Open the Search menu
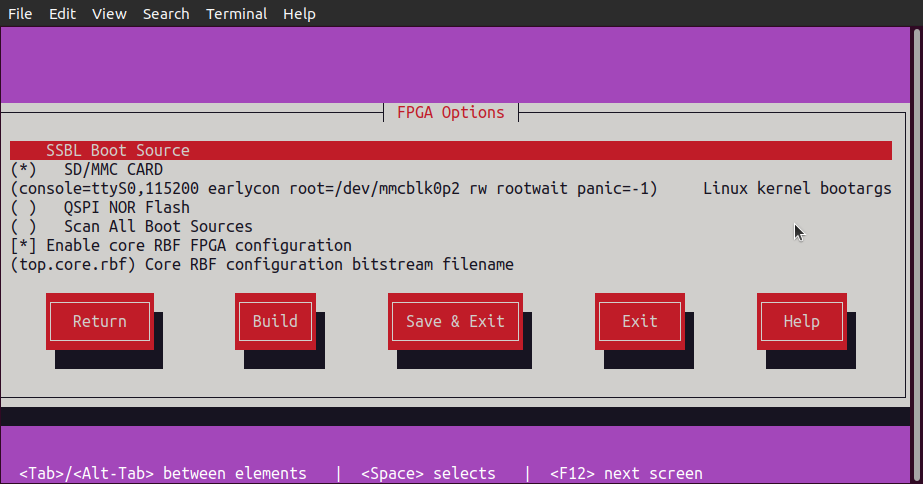 [166, 14]
